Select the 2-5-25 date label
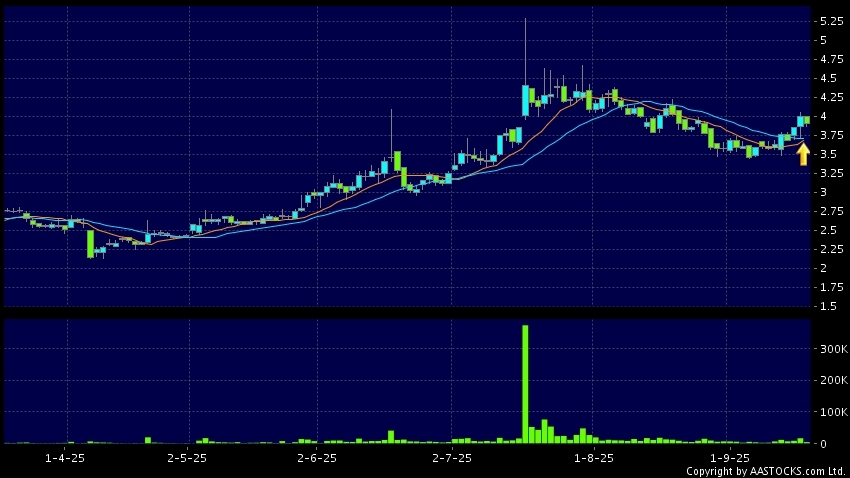This screenshot has height=478, width=850. coord(186,457)
